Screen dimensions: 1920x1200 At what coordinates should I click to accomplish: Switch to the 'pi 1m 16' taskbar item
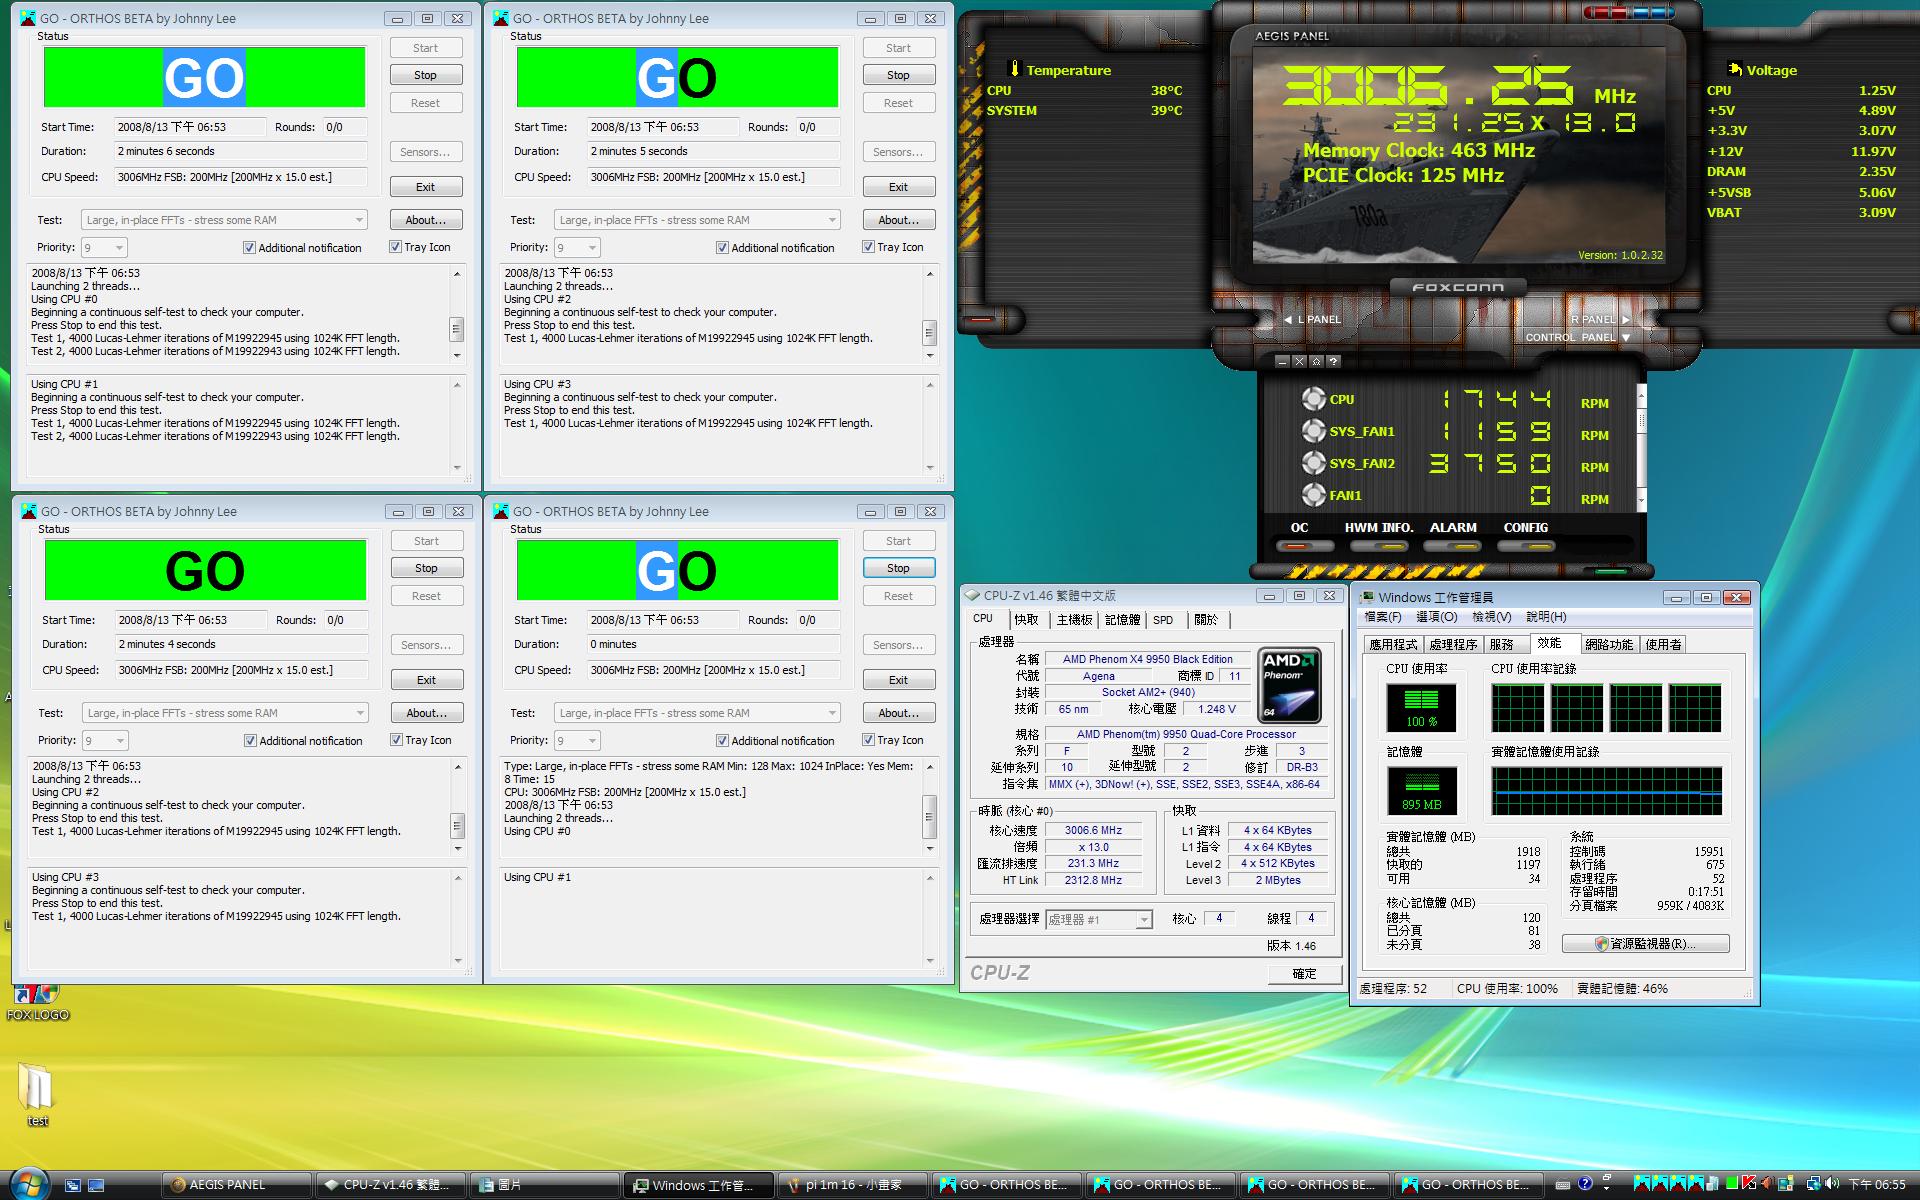coord(852,1185)
